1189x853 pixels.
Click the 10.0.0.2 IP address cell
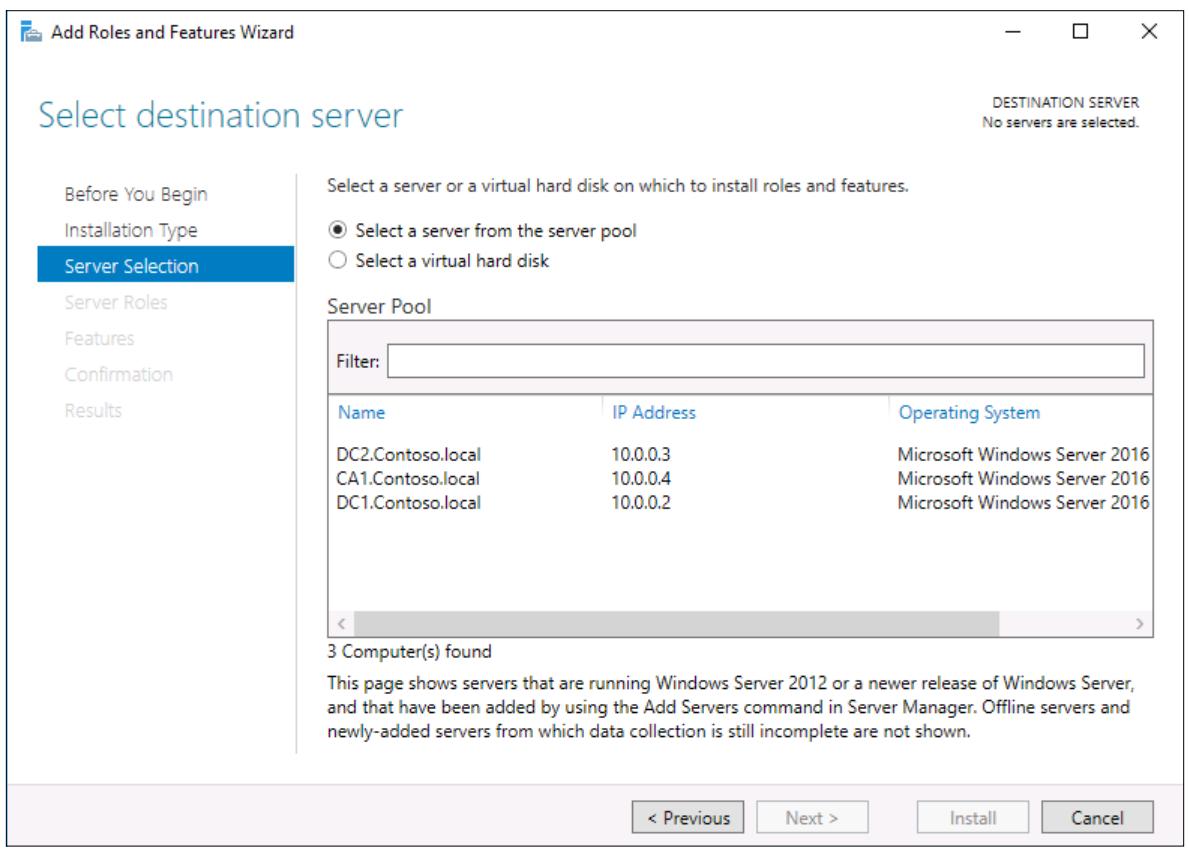click(641, 503)
